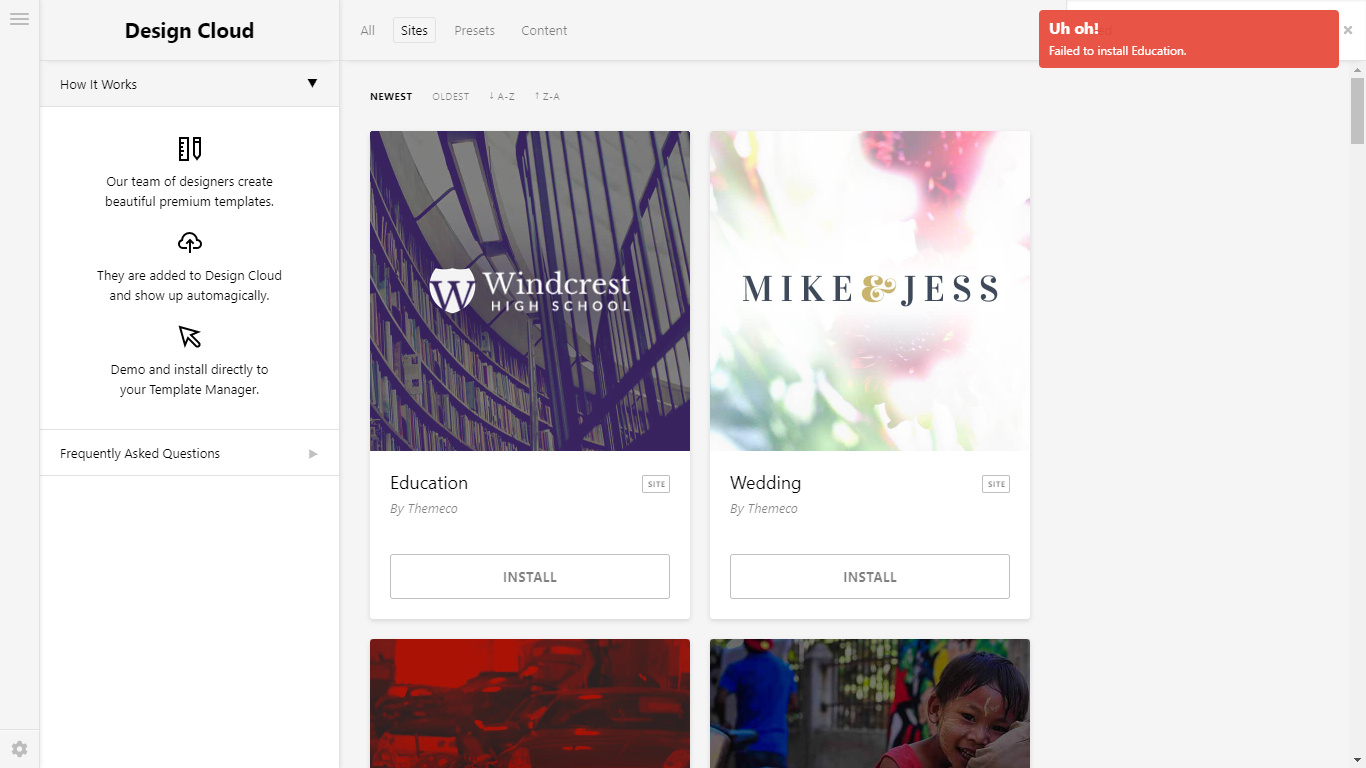Switch to the Presets tab
The image size is (1366, 768).
(x=475, y=31)
